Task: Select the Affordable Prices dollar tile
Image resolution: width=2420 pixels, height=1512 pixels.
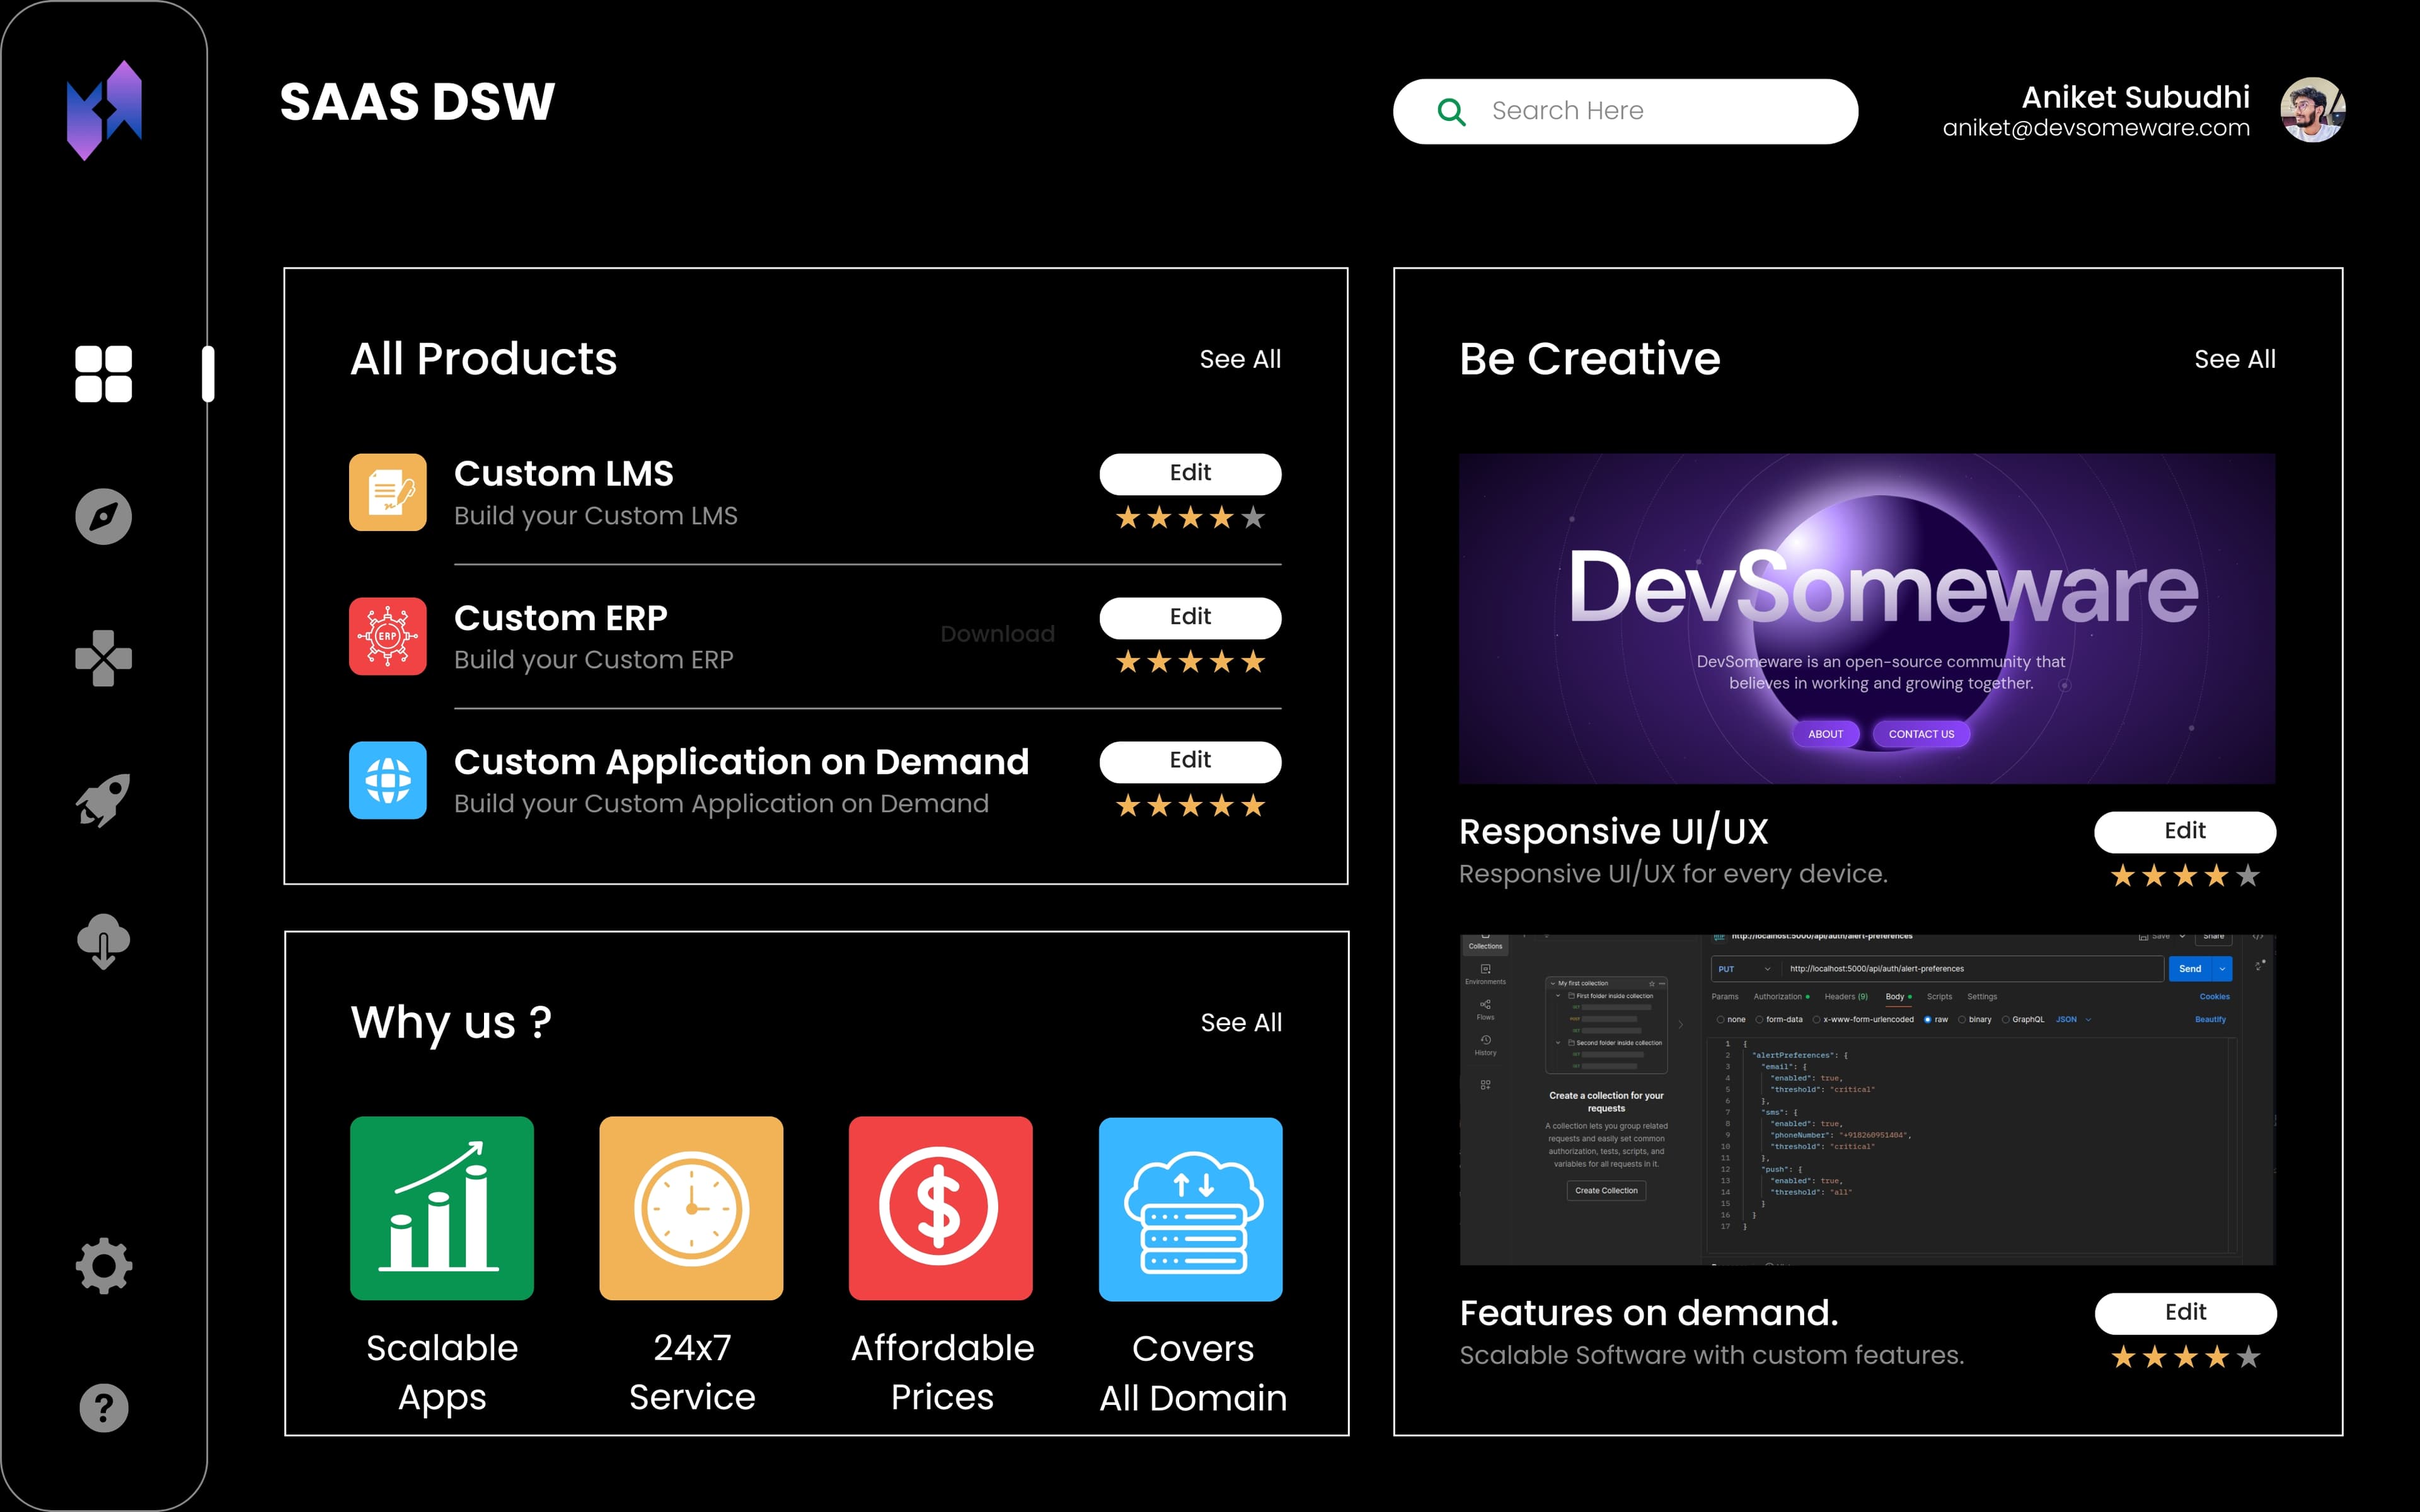Action: pos(941,1208)
